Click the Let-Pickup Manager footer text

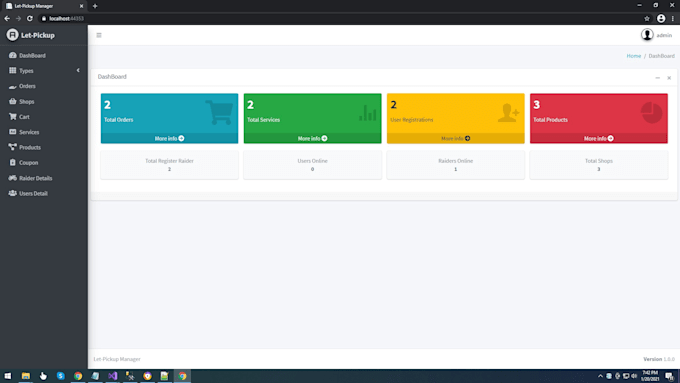point(117,359)
